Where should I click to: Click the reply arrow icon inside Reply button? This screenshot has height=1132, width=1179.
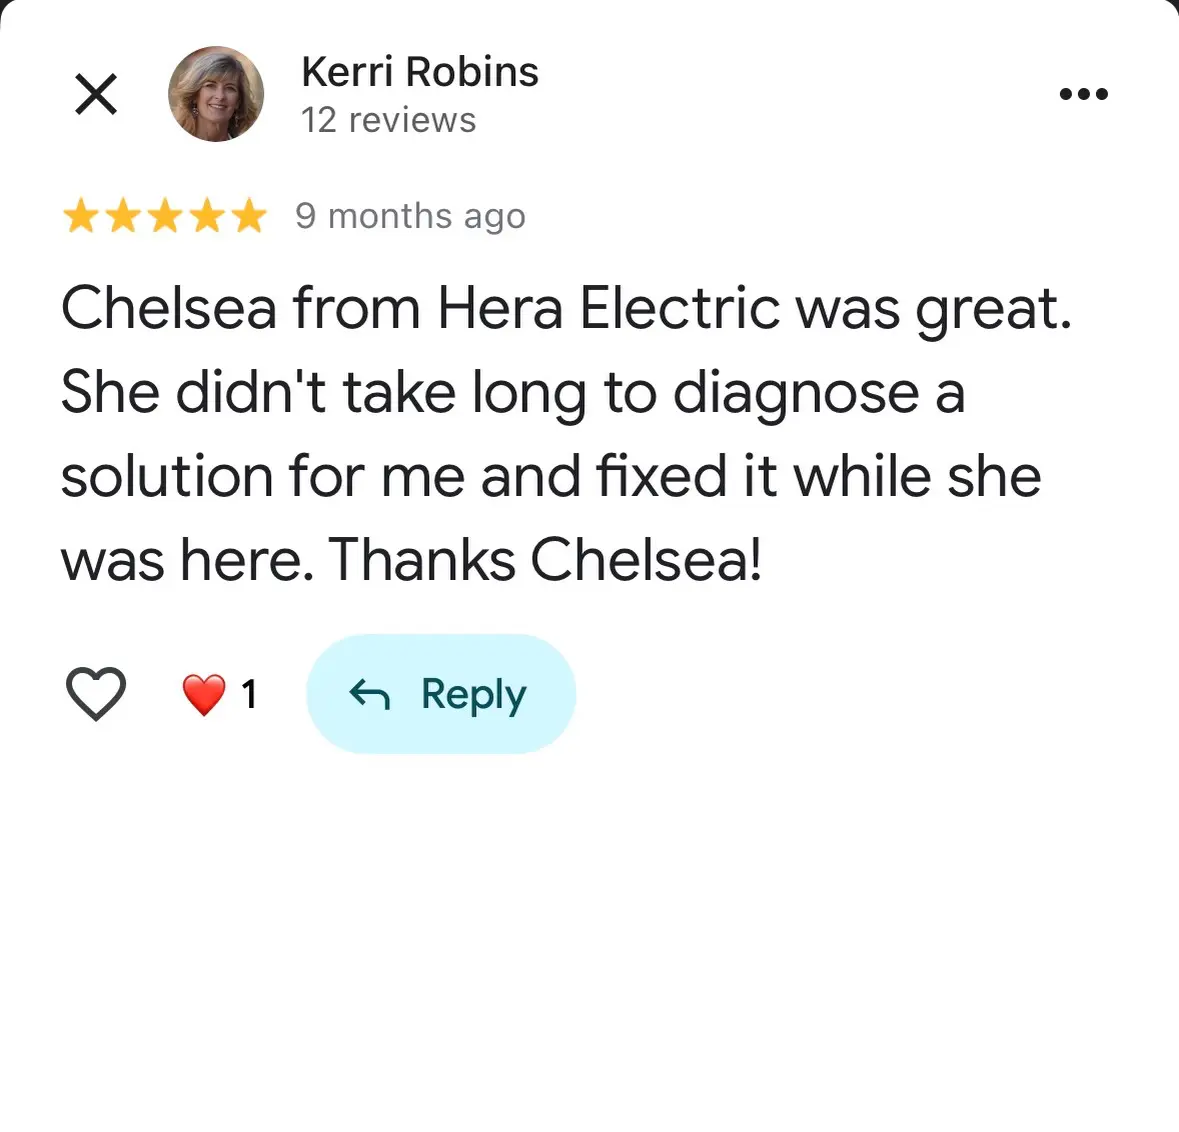pos(370,693)
